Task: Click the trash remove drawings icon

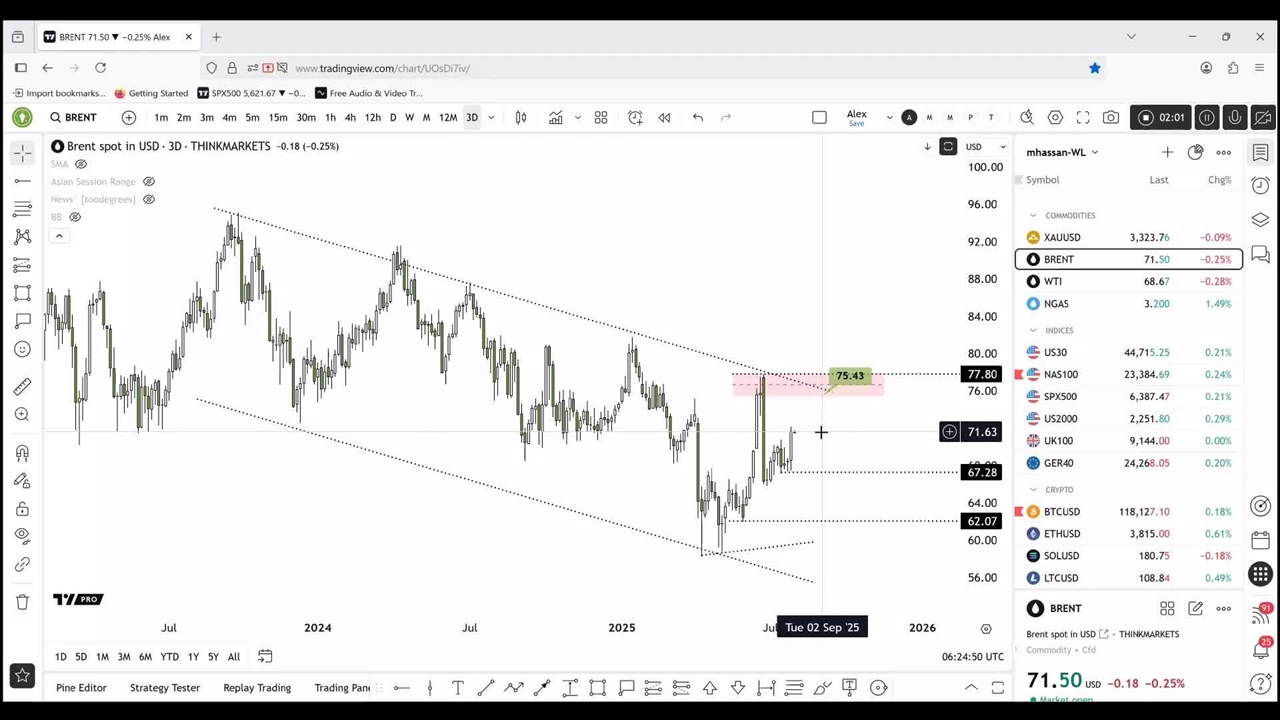Action: click(x=22, y=601)
